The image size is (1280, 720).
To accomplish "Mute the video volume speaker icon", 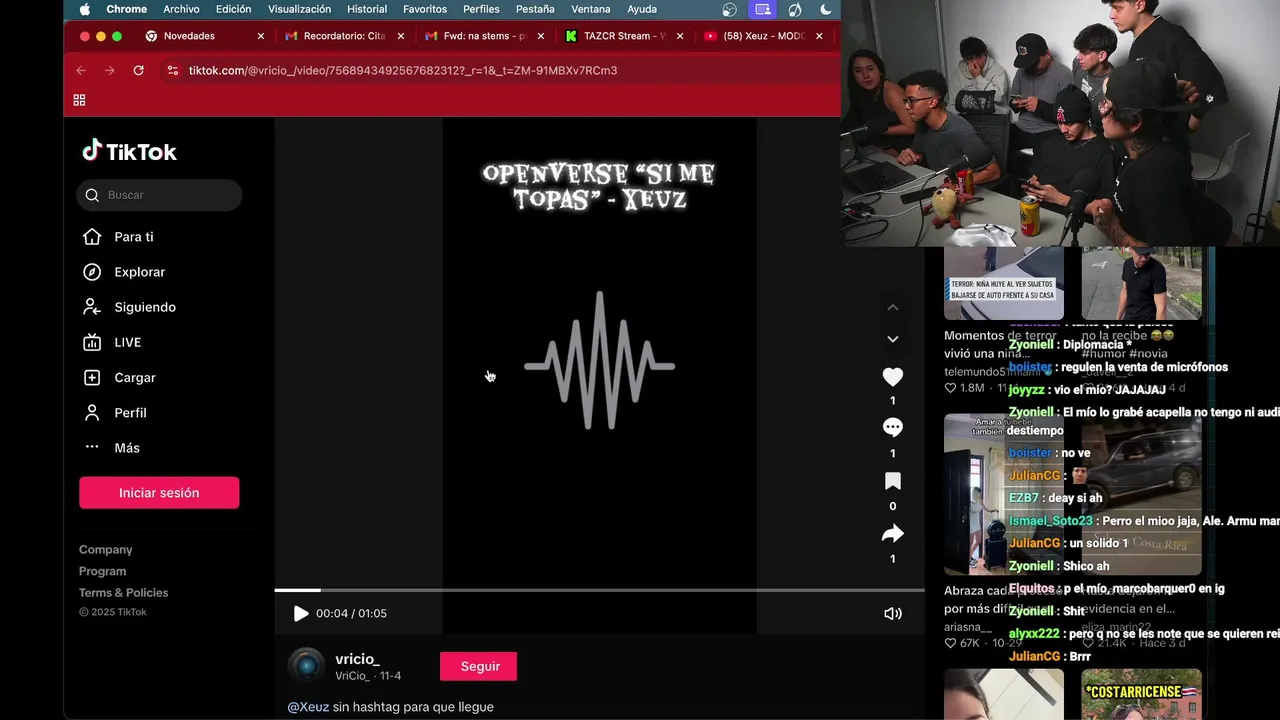I will 893,614.
